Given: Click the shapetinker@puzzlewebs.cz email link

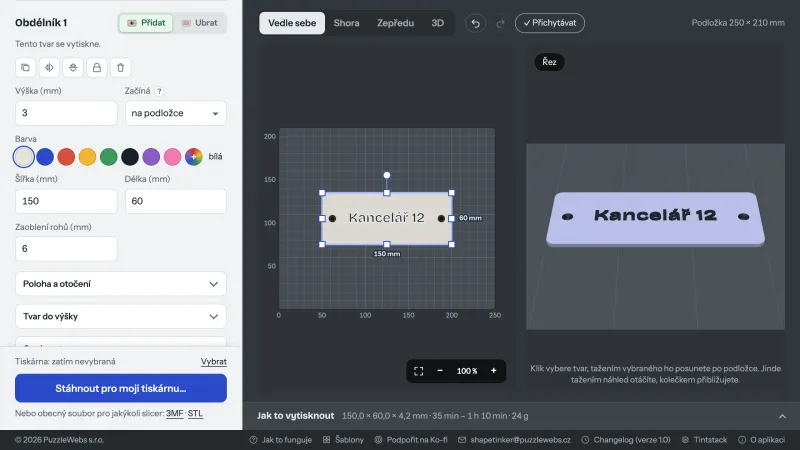Looking at the screenshot, I should [514, 440].
